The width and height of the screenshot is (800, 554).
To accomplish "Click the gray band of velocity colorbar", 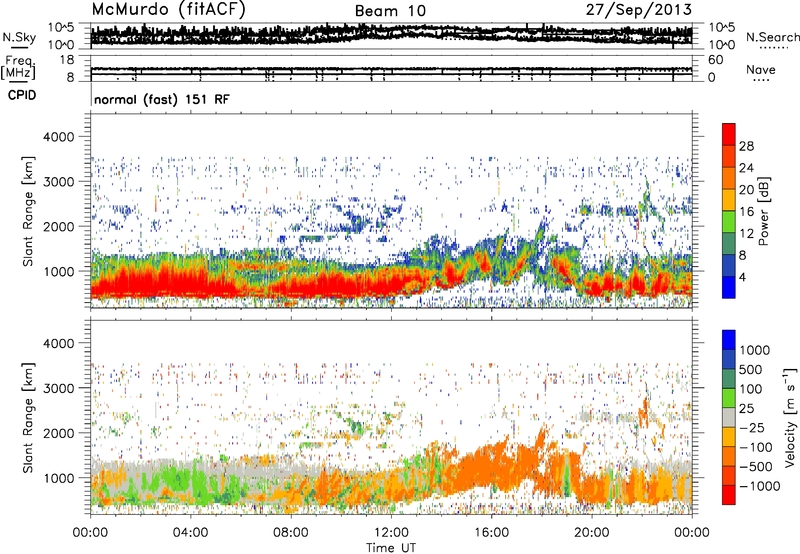I will (x=729, y=417).
